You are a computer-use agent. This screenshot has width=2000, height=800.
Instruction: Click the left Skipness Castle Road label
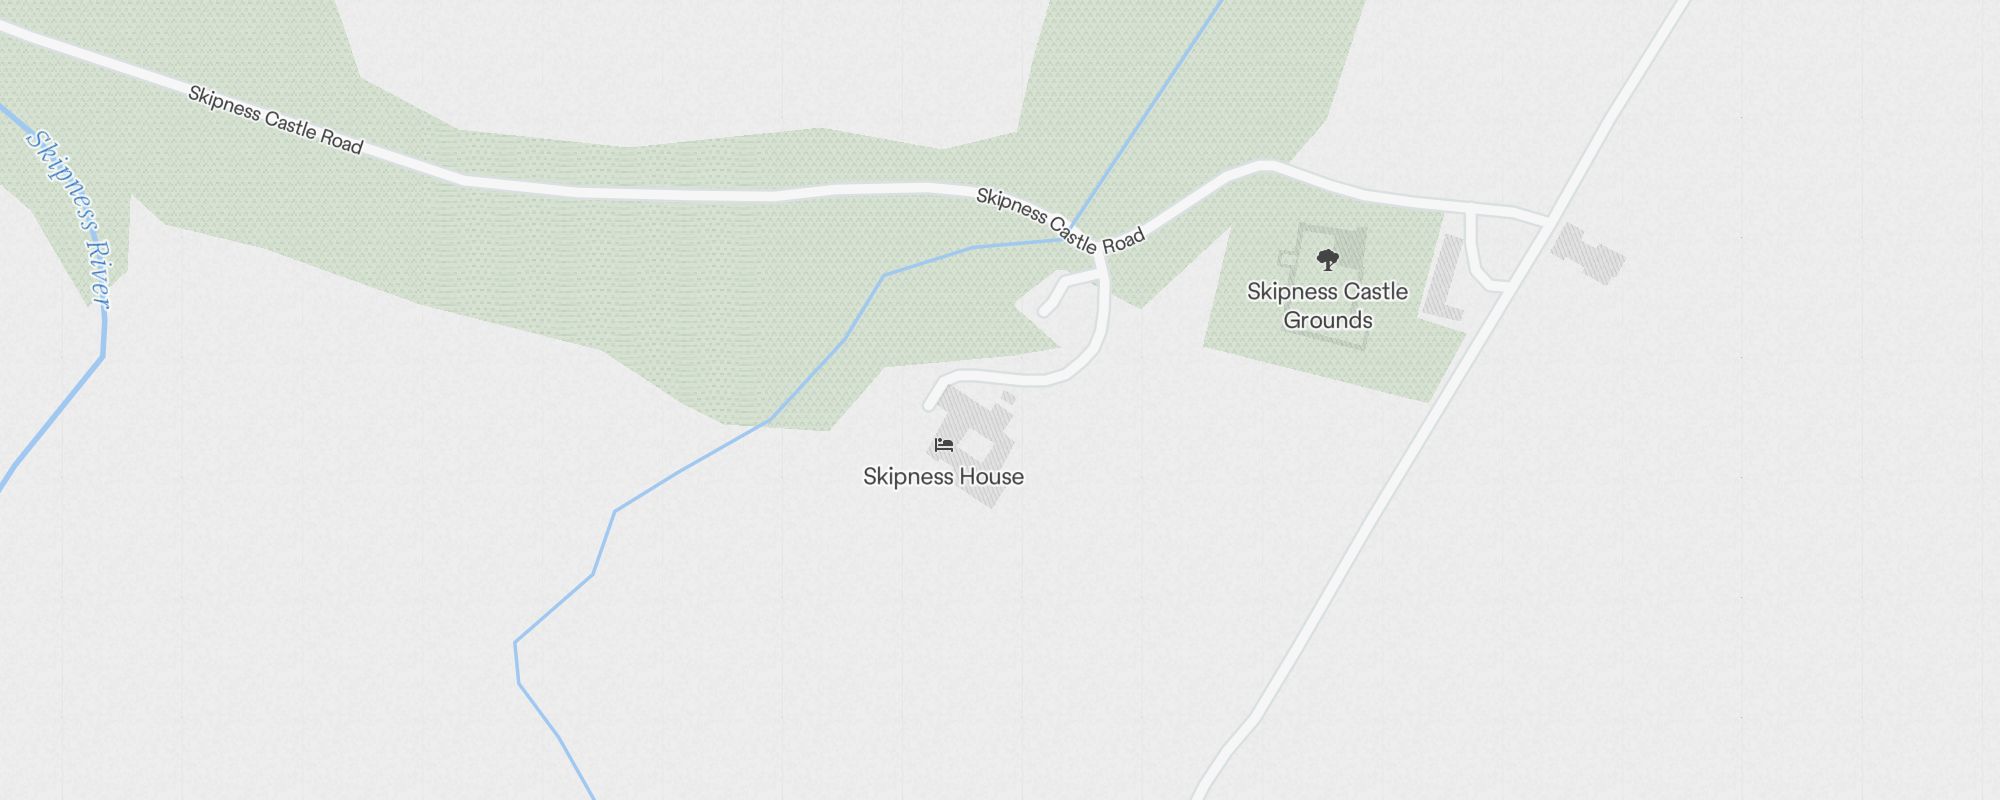[275, 120]
